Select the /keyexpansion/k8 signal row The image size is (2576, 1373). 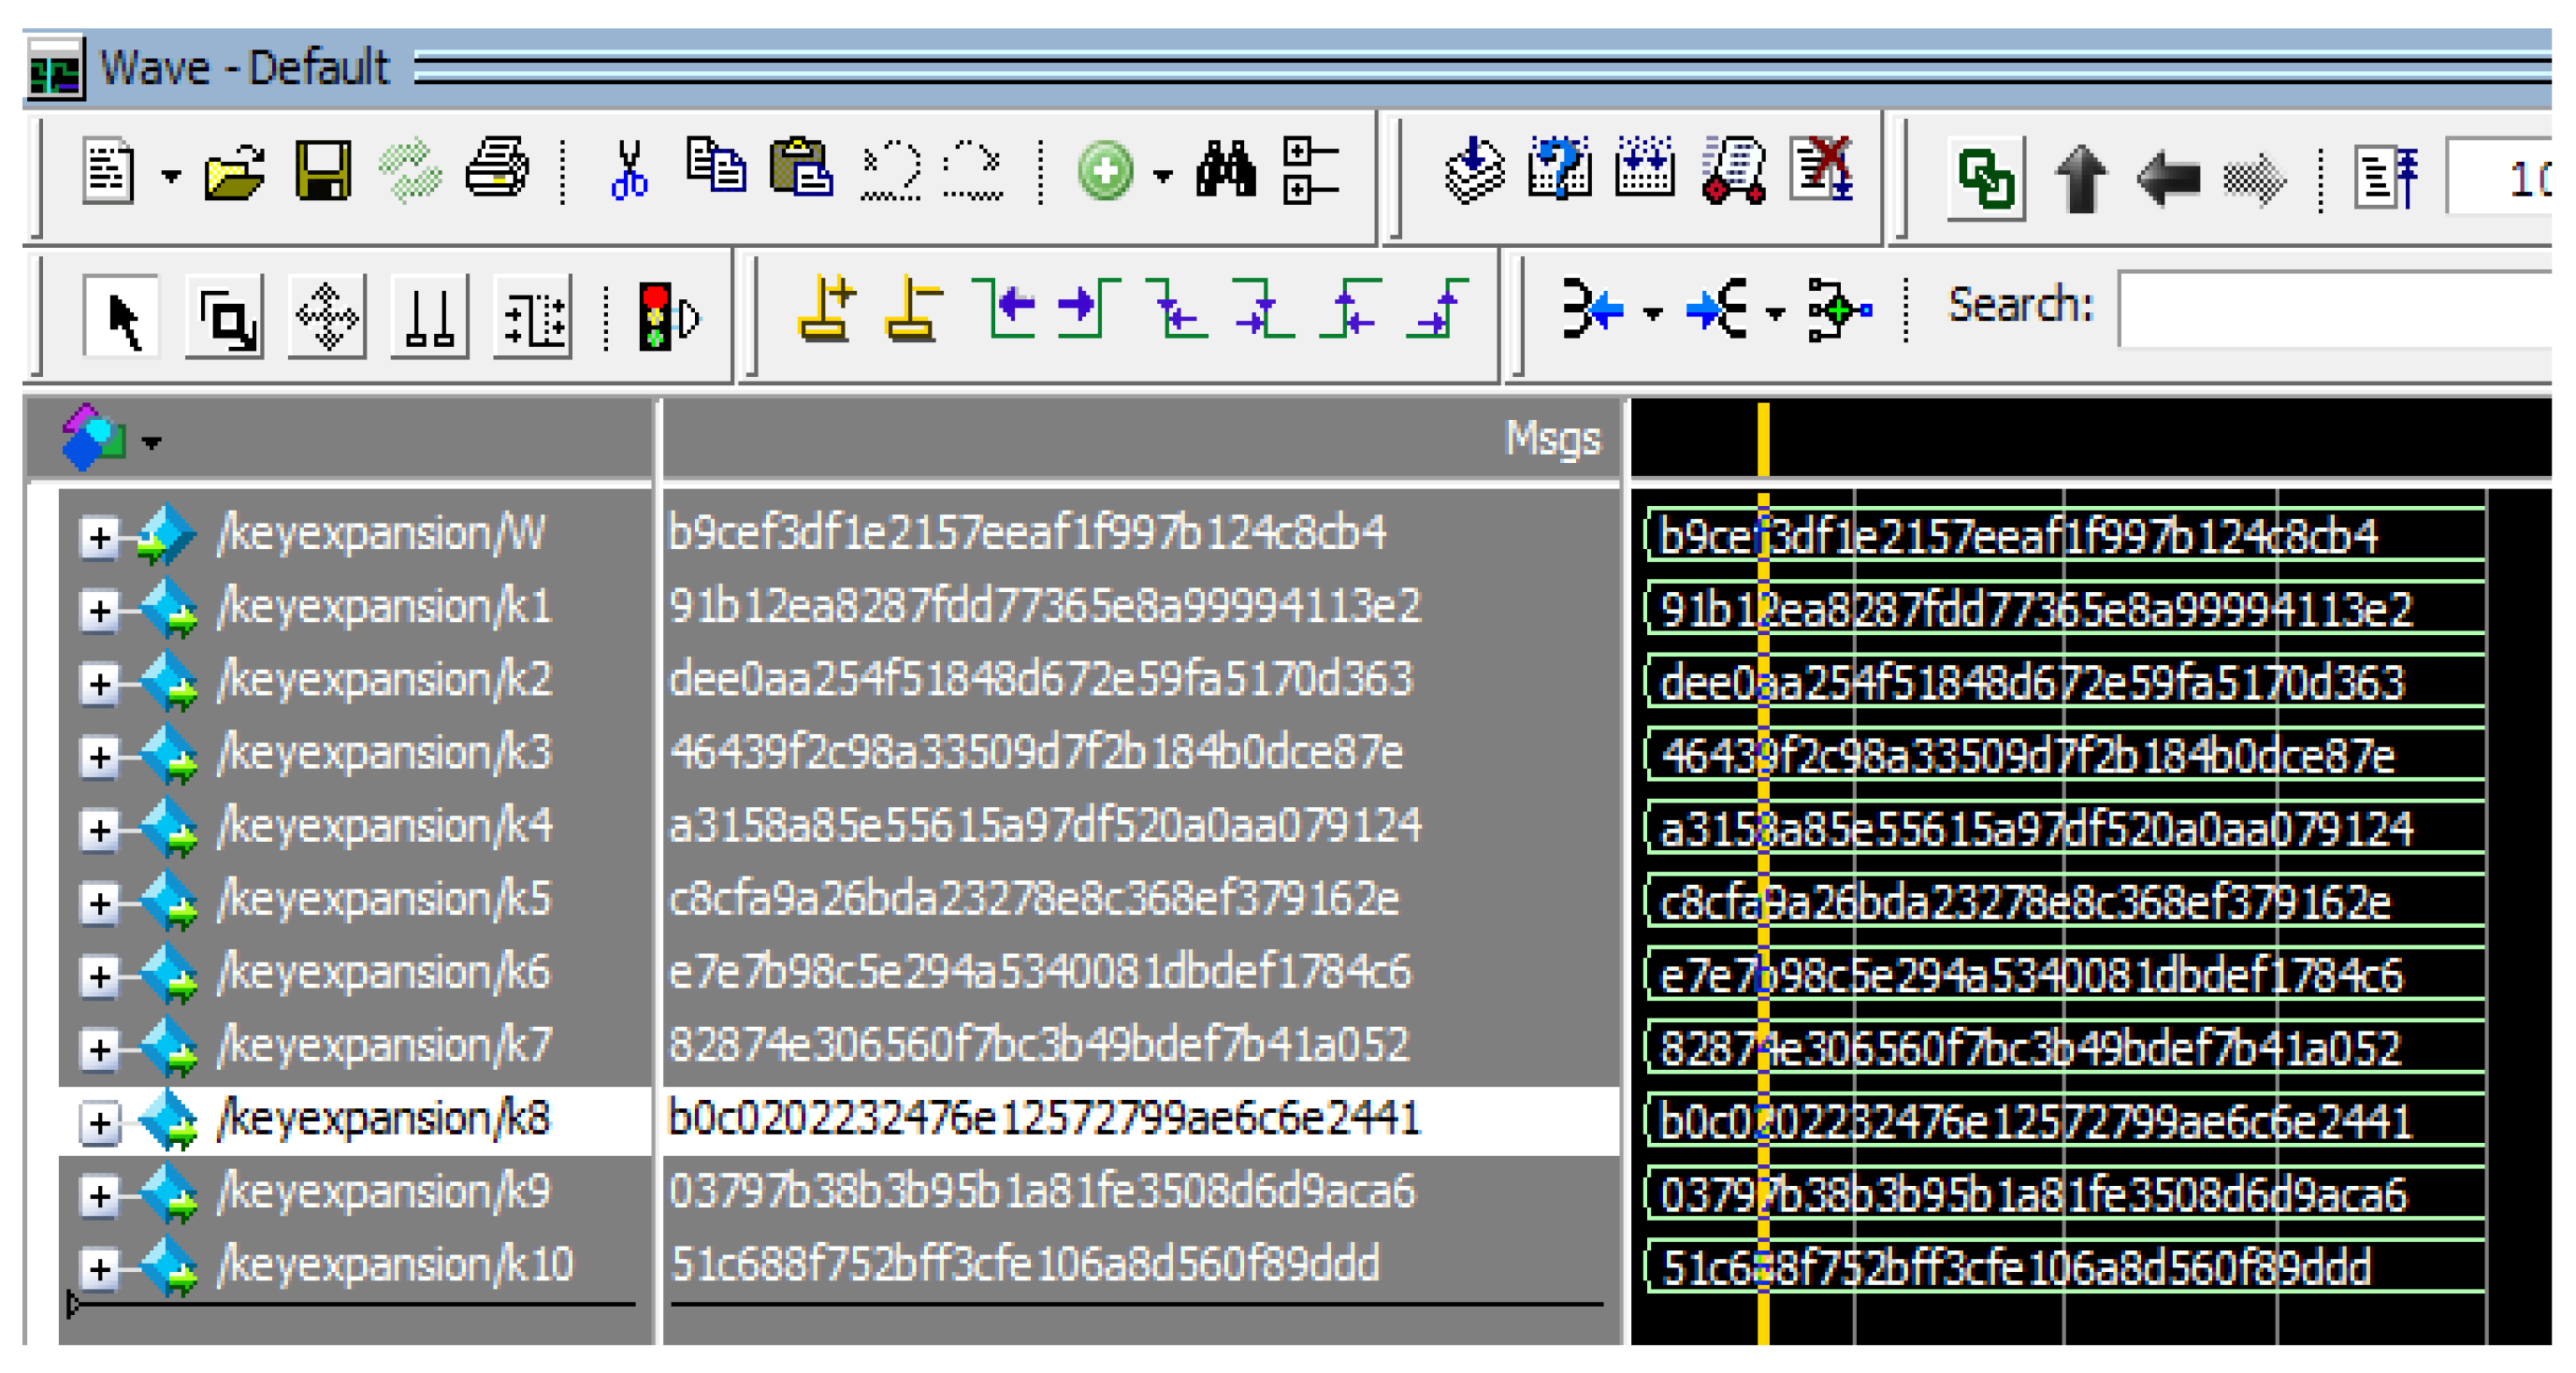(384, 1120)
